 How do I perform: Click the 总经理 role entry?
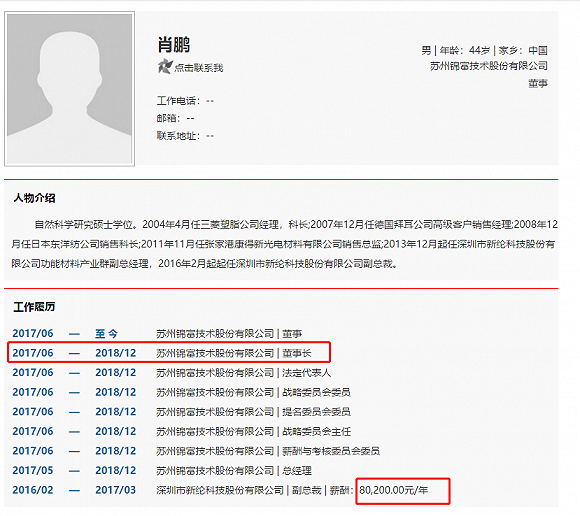coord(297,471)
